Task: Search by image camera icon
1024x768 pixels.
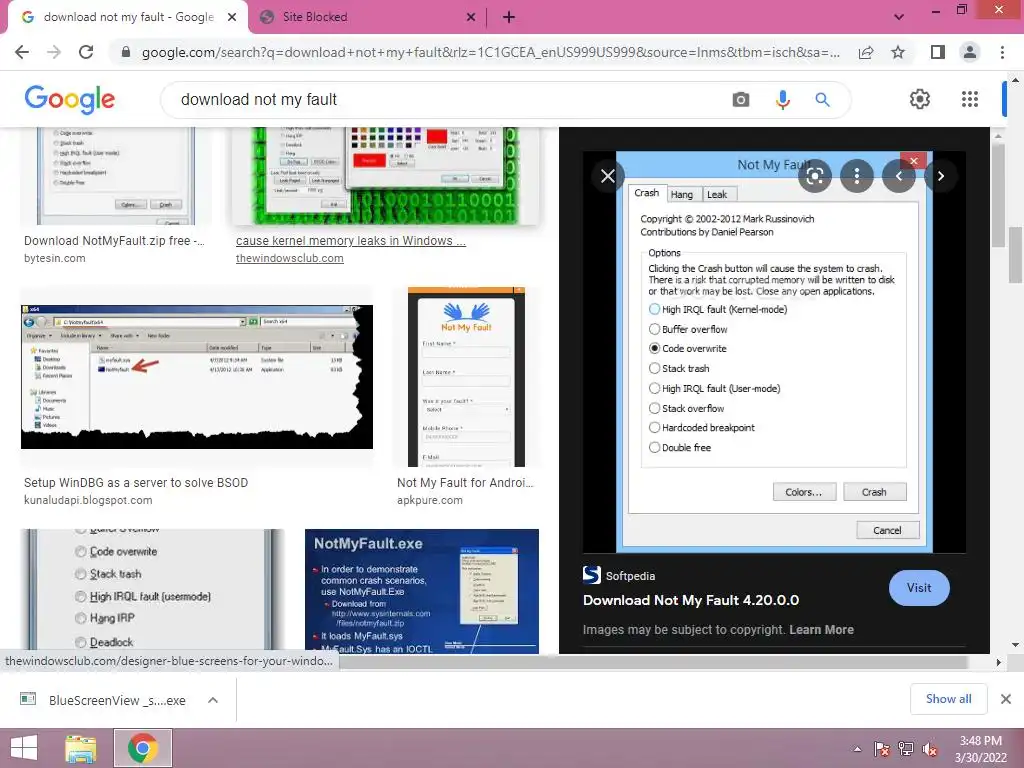Action: (x=741, y=100)
